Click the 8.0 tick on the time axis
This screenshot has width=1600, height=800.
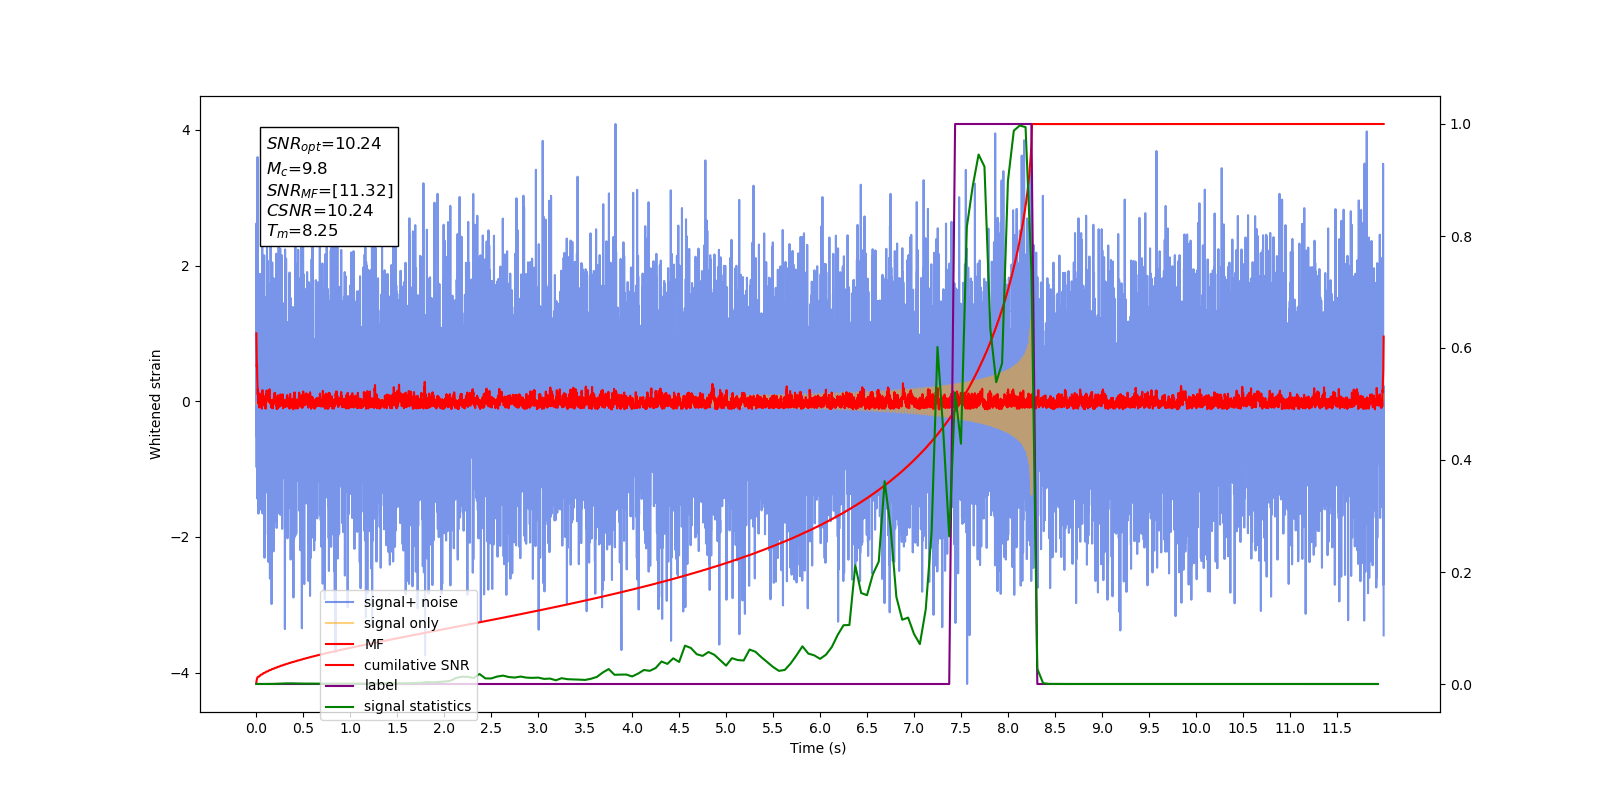(1008, 728)
